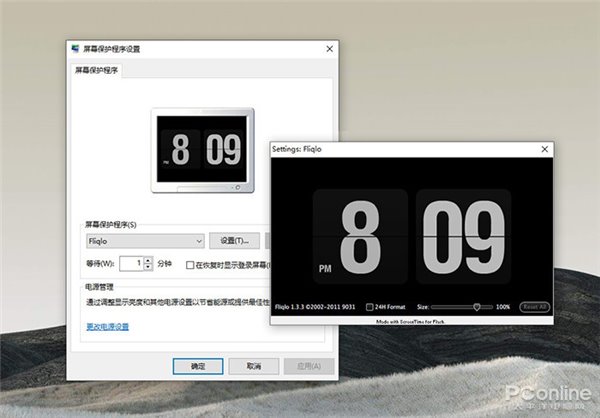Click the 应用(A) Apply button
Viewport: 600px width, 418px height.
(309, 366)
